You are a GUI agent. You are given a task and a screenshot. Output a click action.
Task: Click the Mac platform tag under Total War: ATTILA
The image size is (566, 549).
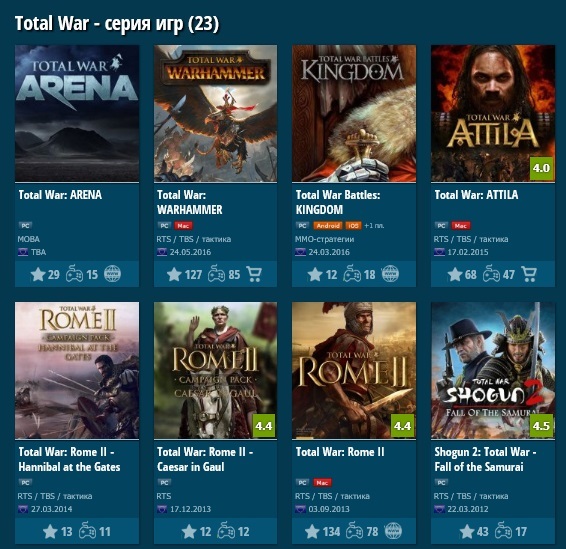click(x=461, y=226)
